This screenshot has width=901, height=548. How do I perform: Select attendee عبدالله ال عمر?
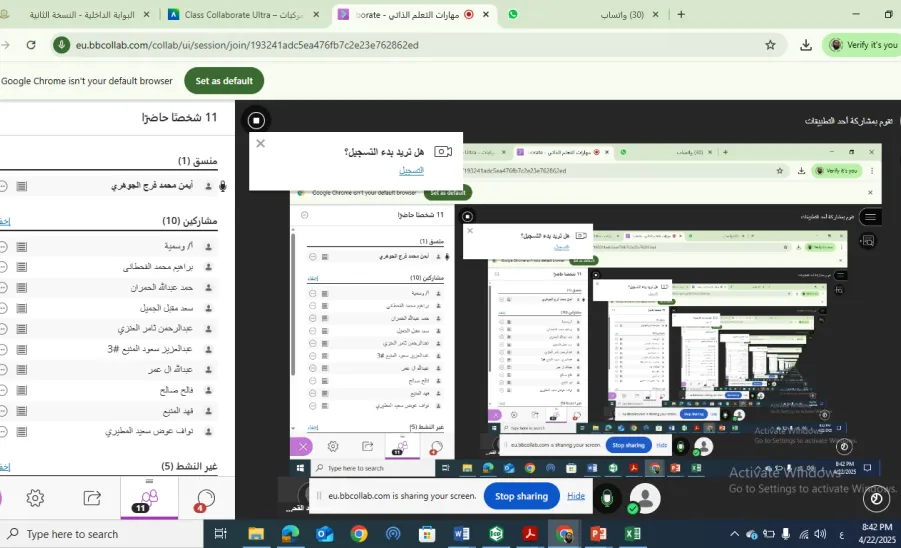click(x=170, y=369)
